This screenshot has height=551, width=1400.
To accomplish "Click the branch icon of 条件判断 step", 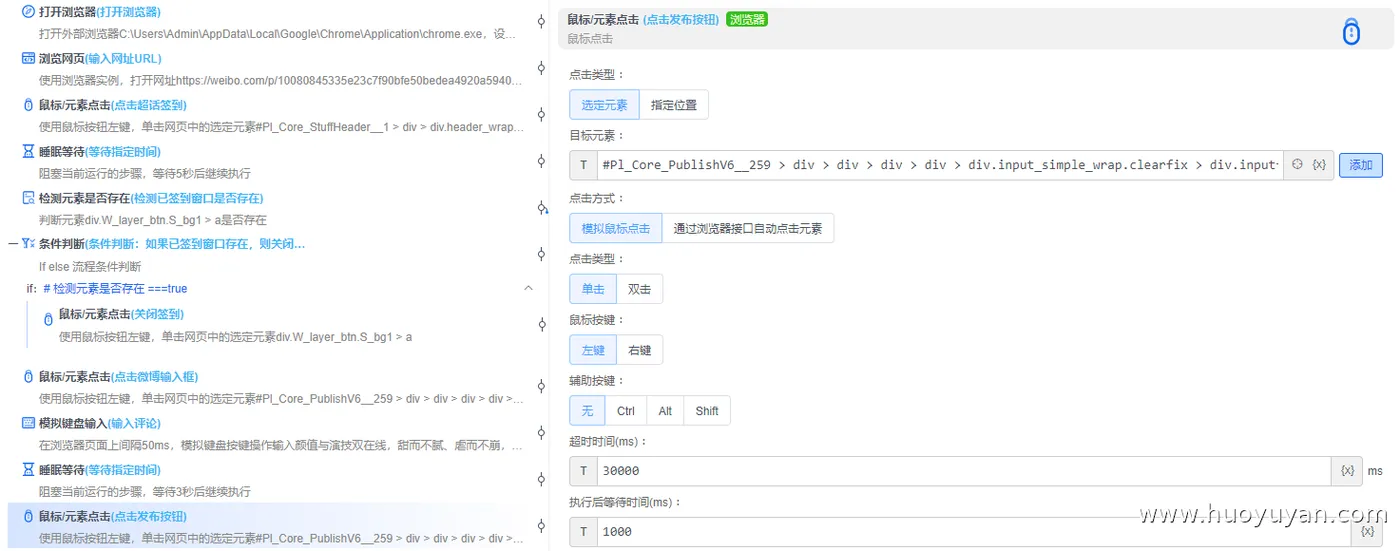I will coord(28,244).
